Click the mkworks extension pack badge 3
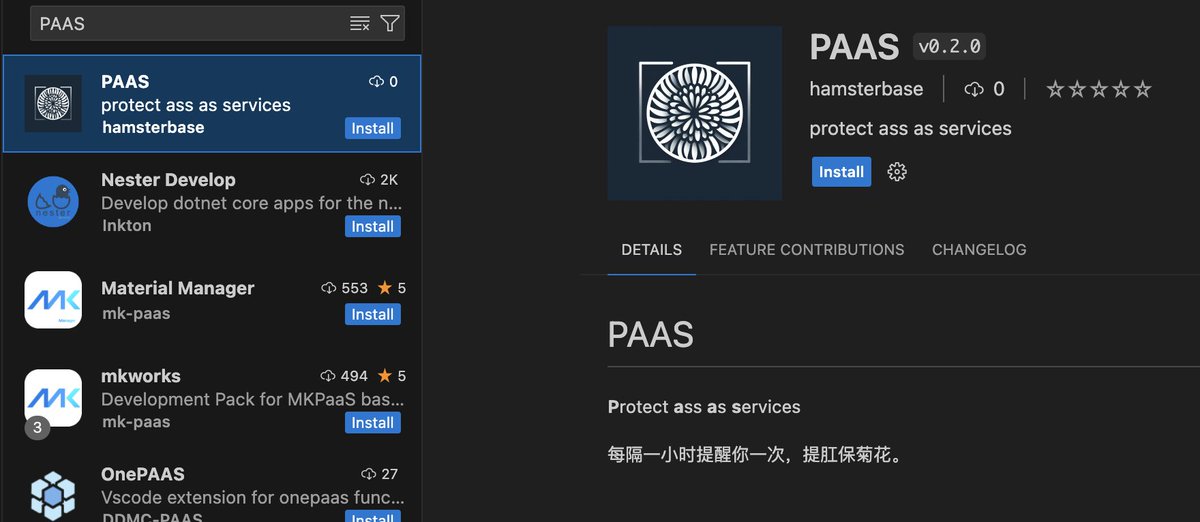This screenshot has width=1200, height=522. 37,427
